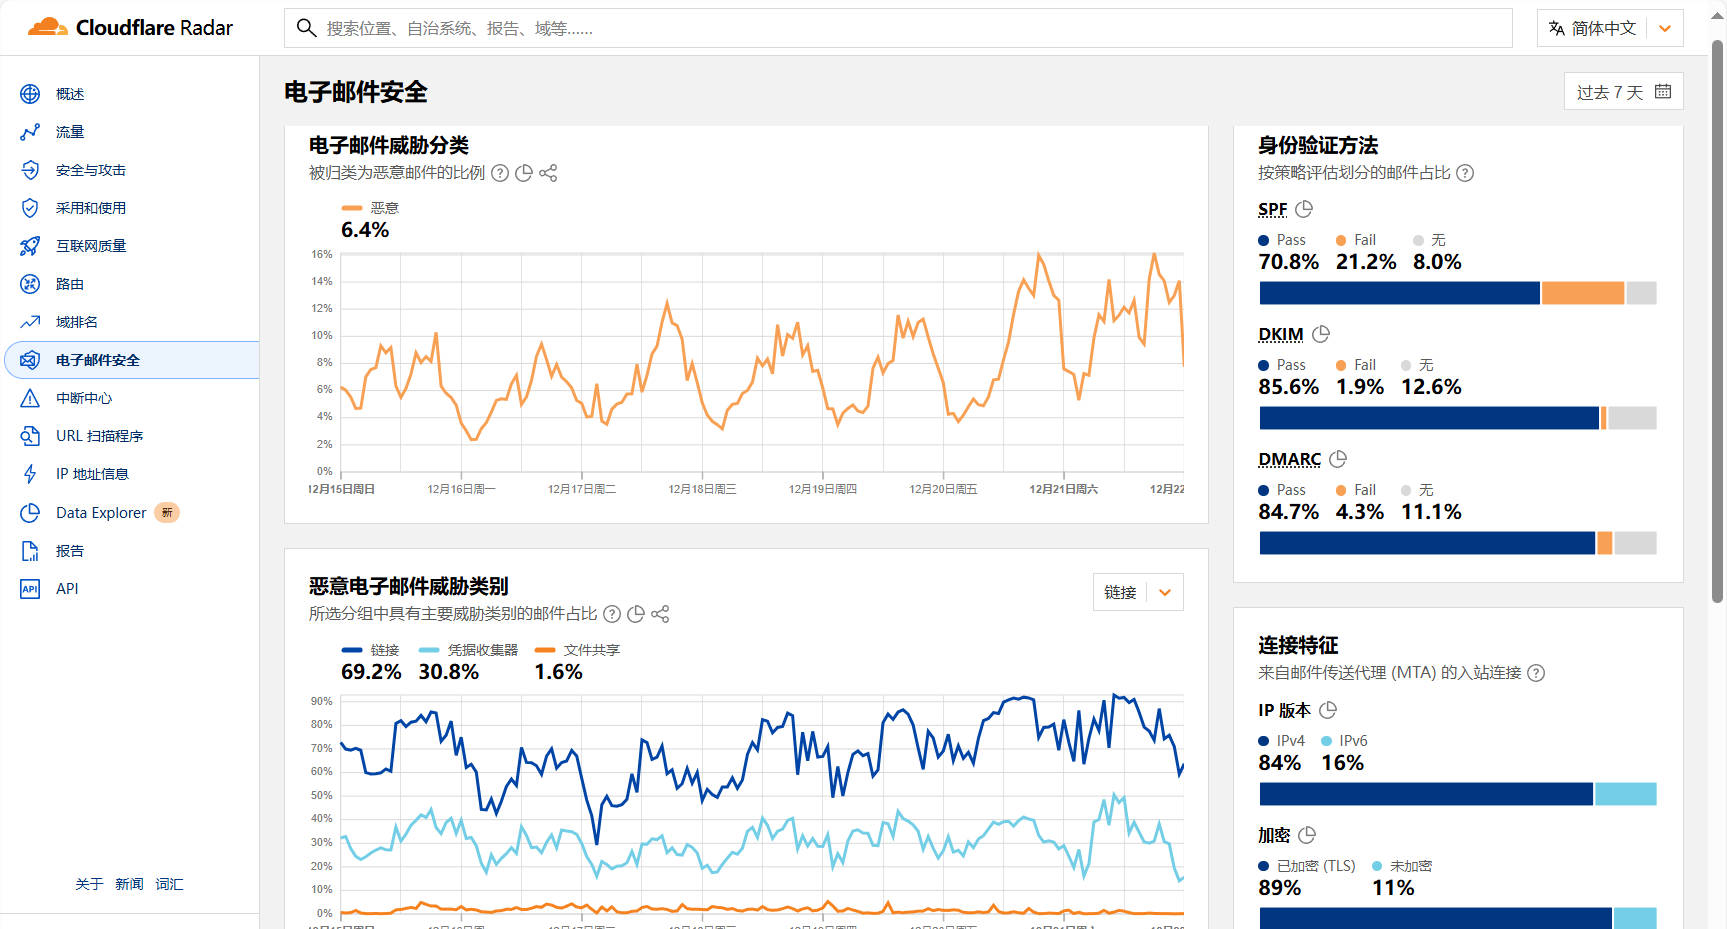
Task: Click the search magnifier icon
Action: pos(307,27)
